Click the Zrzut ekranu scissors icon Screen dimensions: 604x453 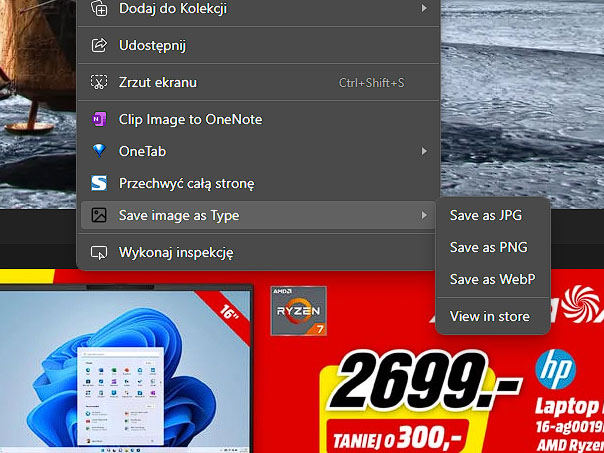pos(99,82)
